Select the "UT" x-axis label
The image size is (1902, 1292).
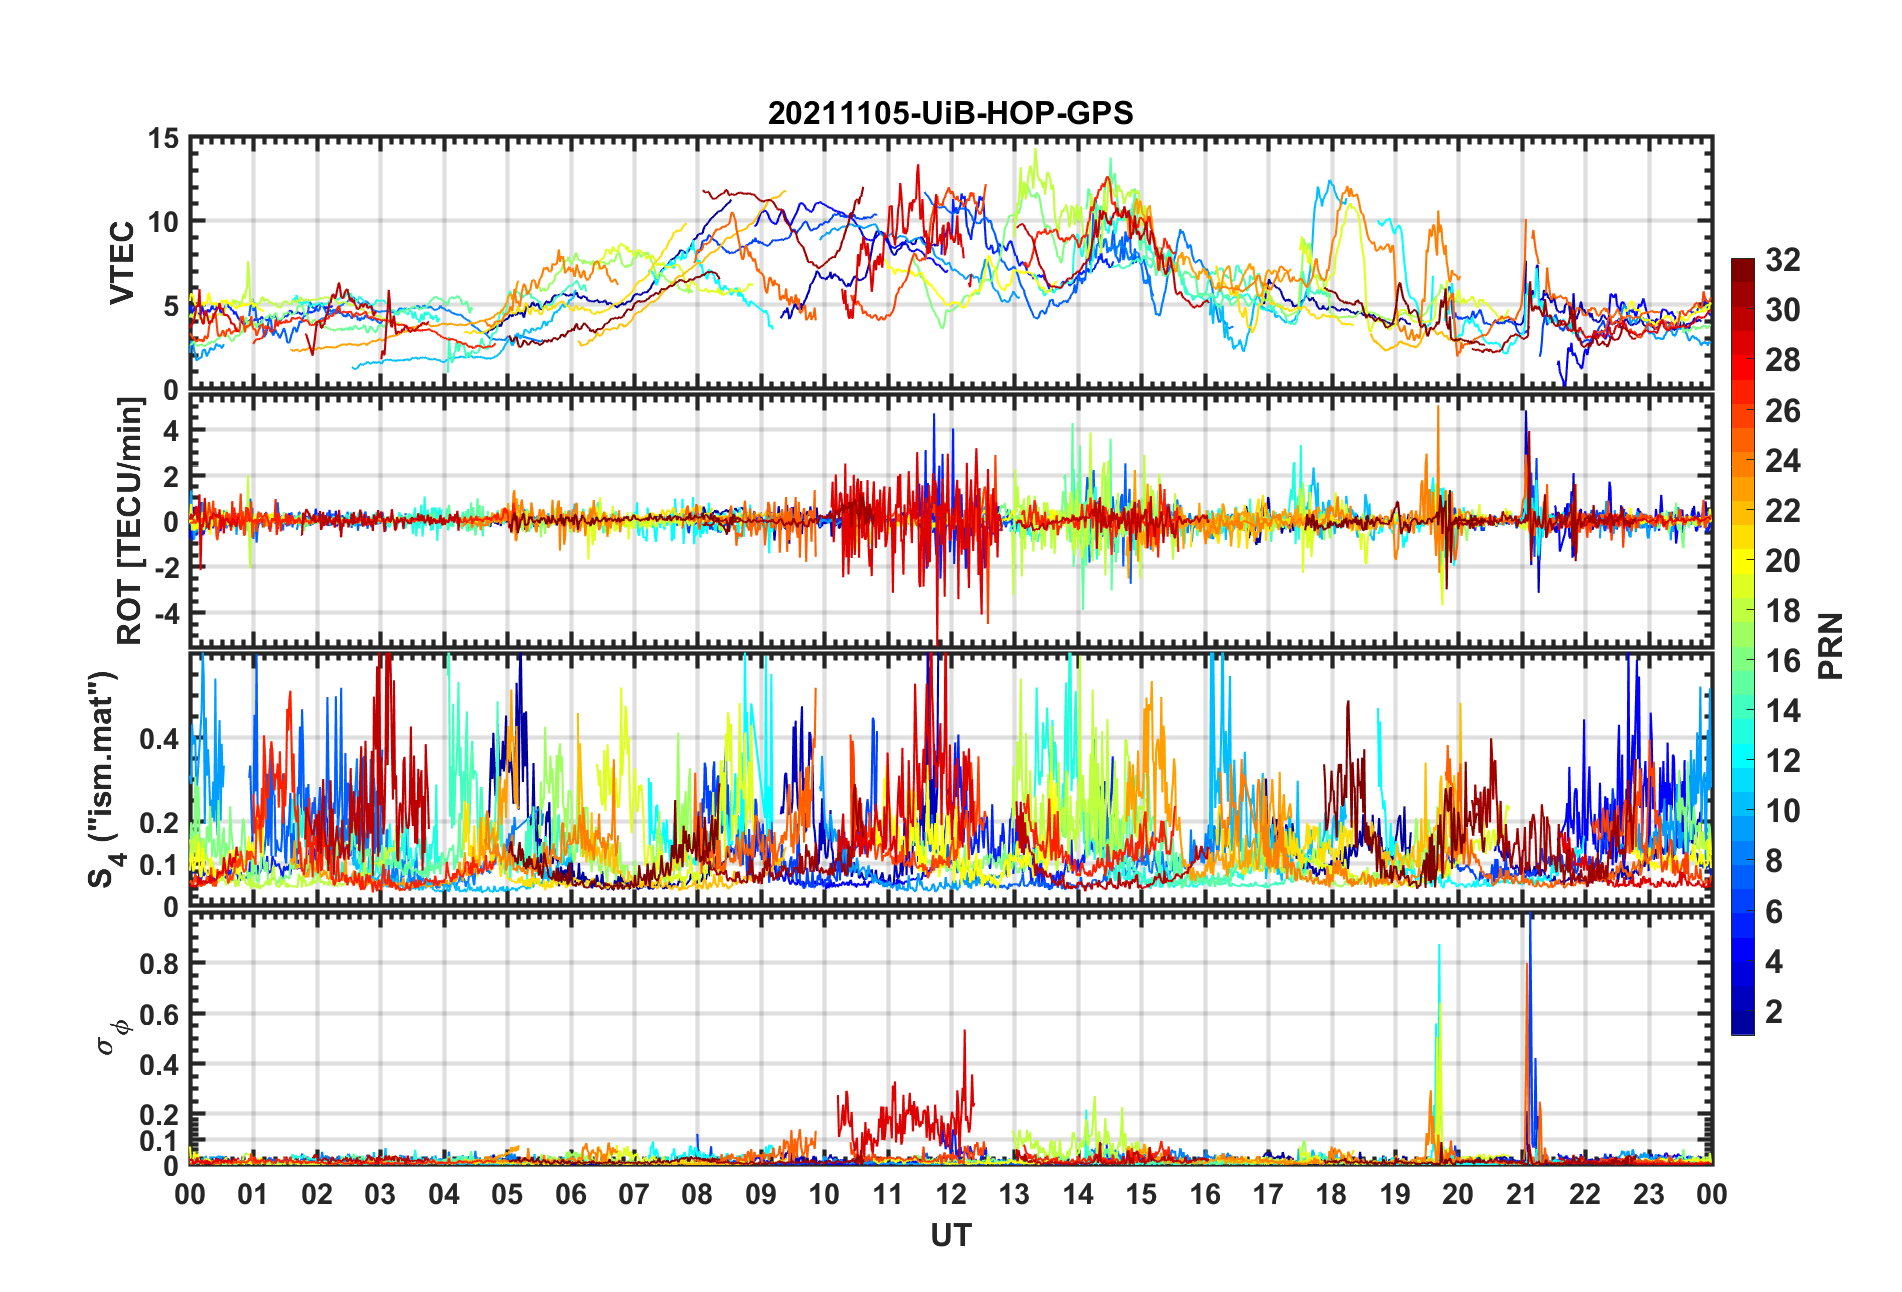tap(950, 1236)
